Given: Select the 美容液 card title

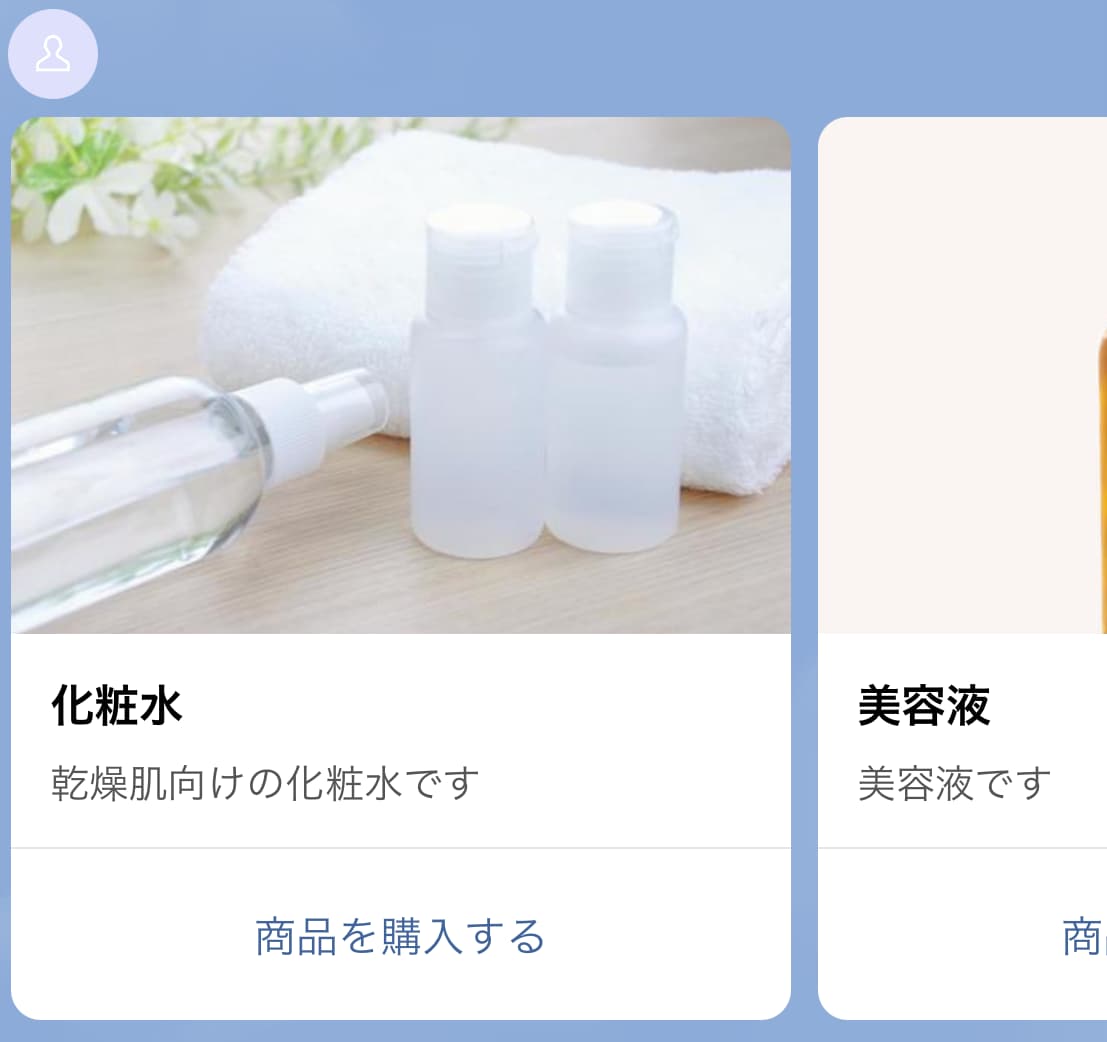Looking at the screenshot, I should [x=923, y=705].
